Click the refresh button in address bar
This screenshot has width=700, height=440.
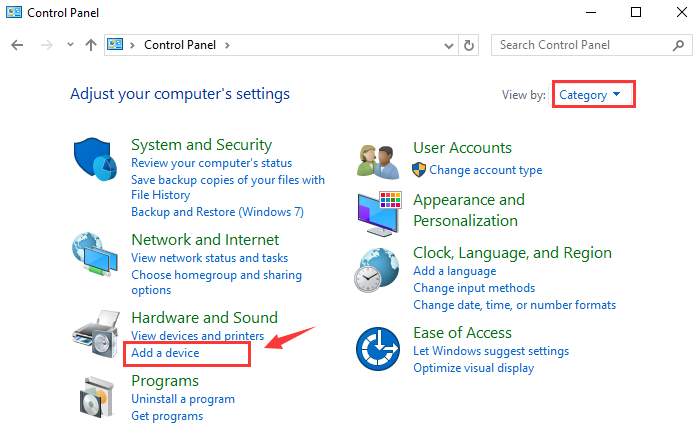pos(469,45)
